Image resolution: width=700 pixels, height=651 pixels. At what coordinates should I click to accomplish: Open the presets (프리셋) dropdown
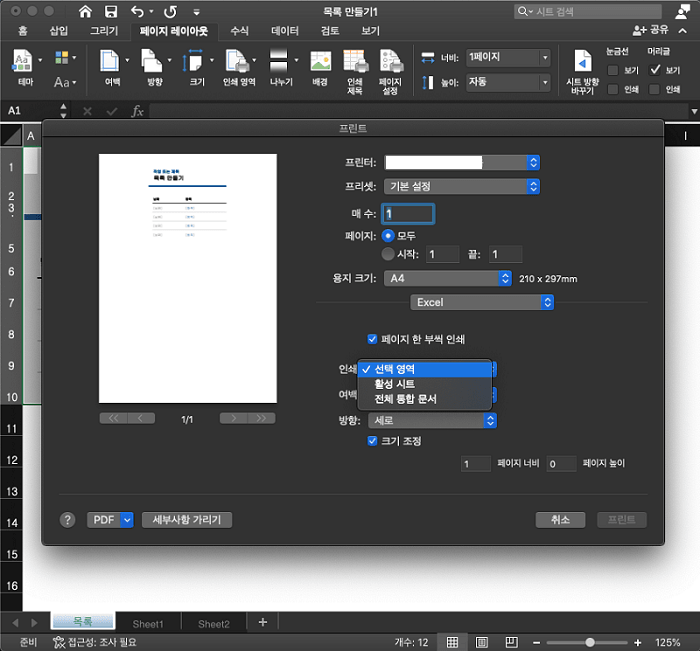[462, 186]
